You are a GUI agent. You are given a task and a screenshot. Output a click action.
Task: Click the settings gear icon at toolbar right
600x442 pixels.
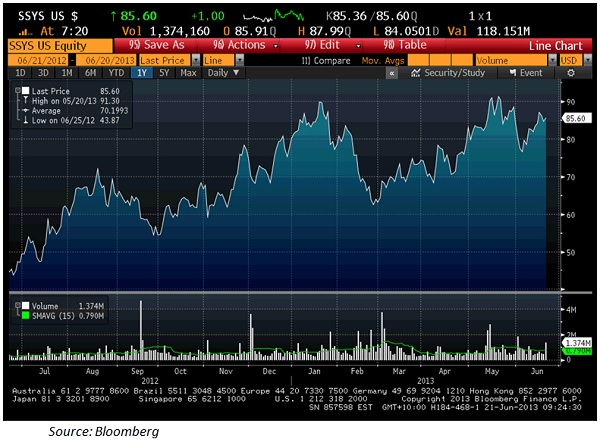(573, 74)
